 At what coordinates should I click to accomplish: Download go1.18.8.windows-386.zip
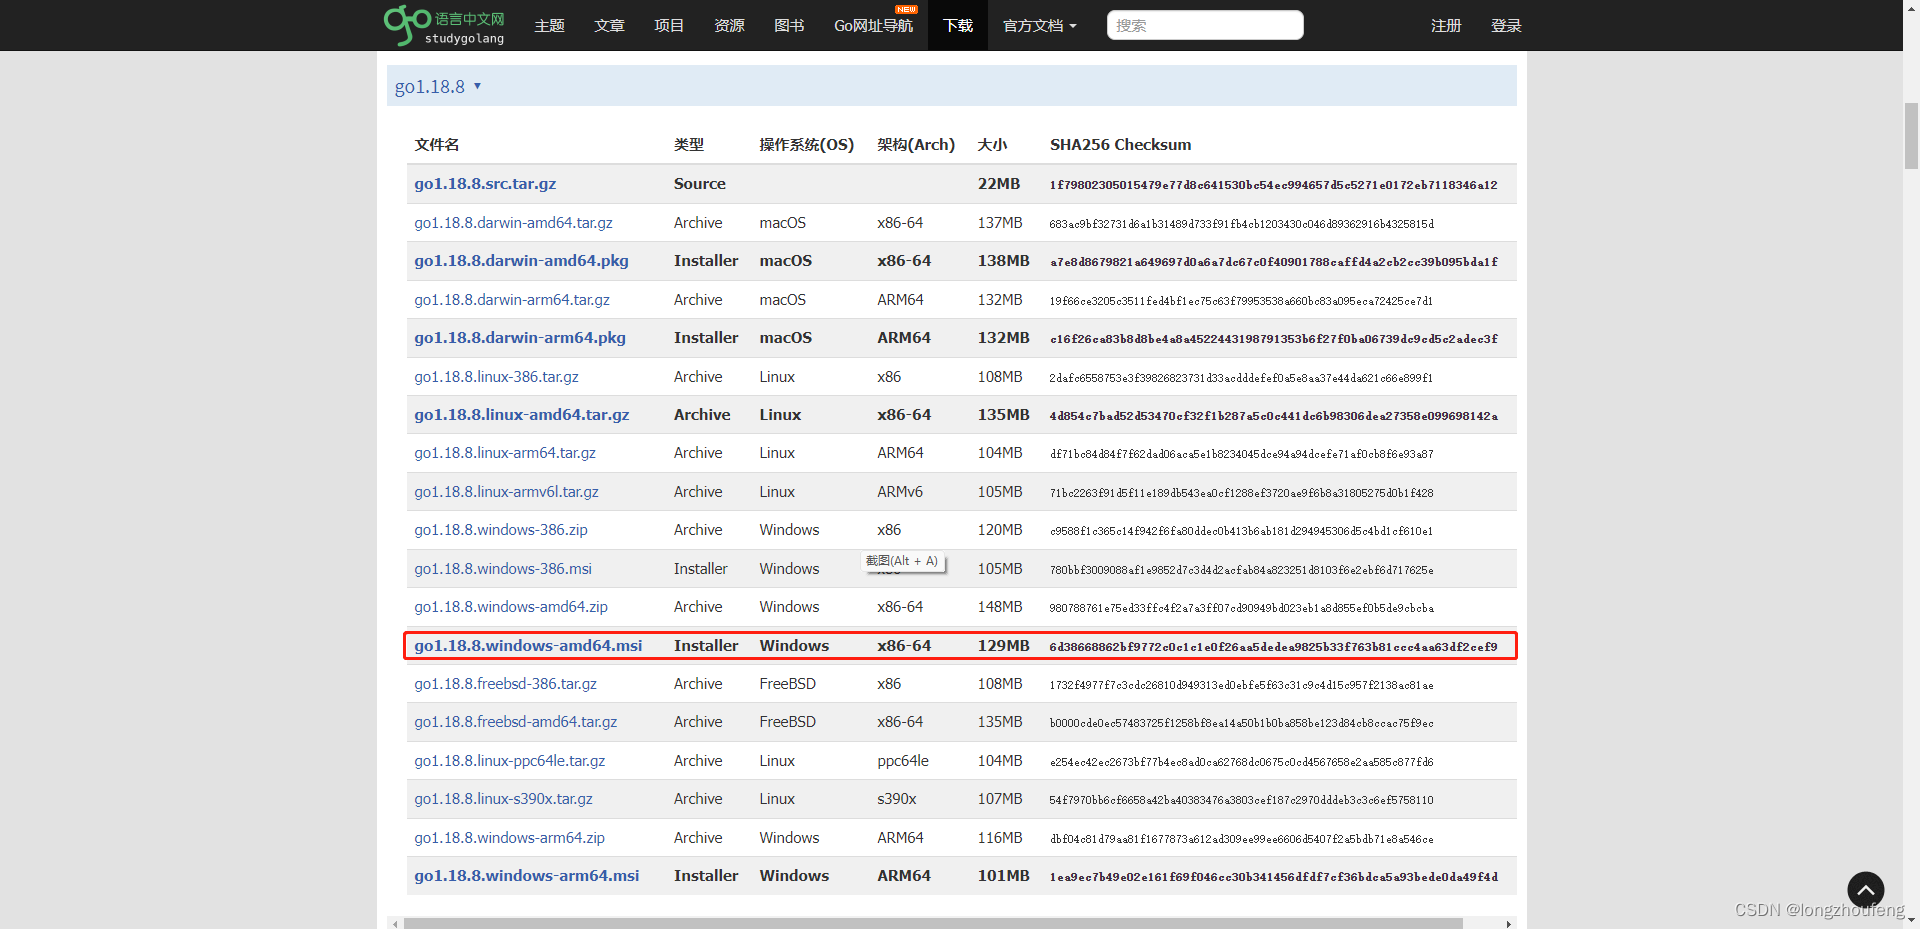coord(501,530)
